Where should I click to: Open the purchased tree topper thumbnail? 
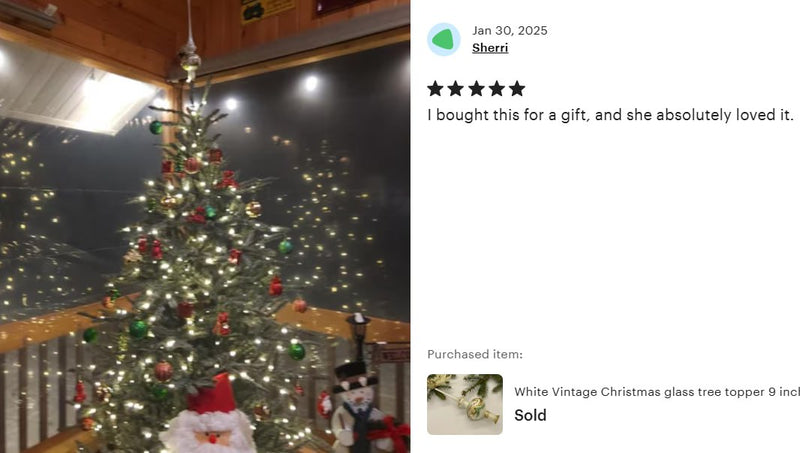(x=465, y=404)
